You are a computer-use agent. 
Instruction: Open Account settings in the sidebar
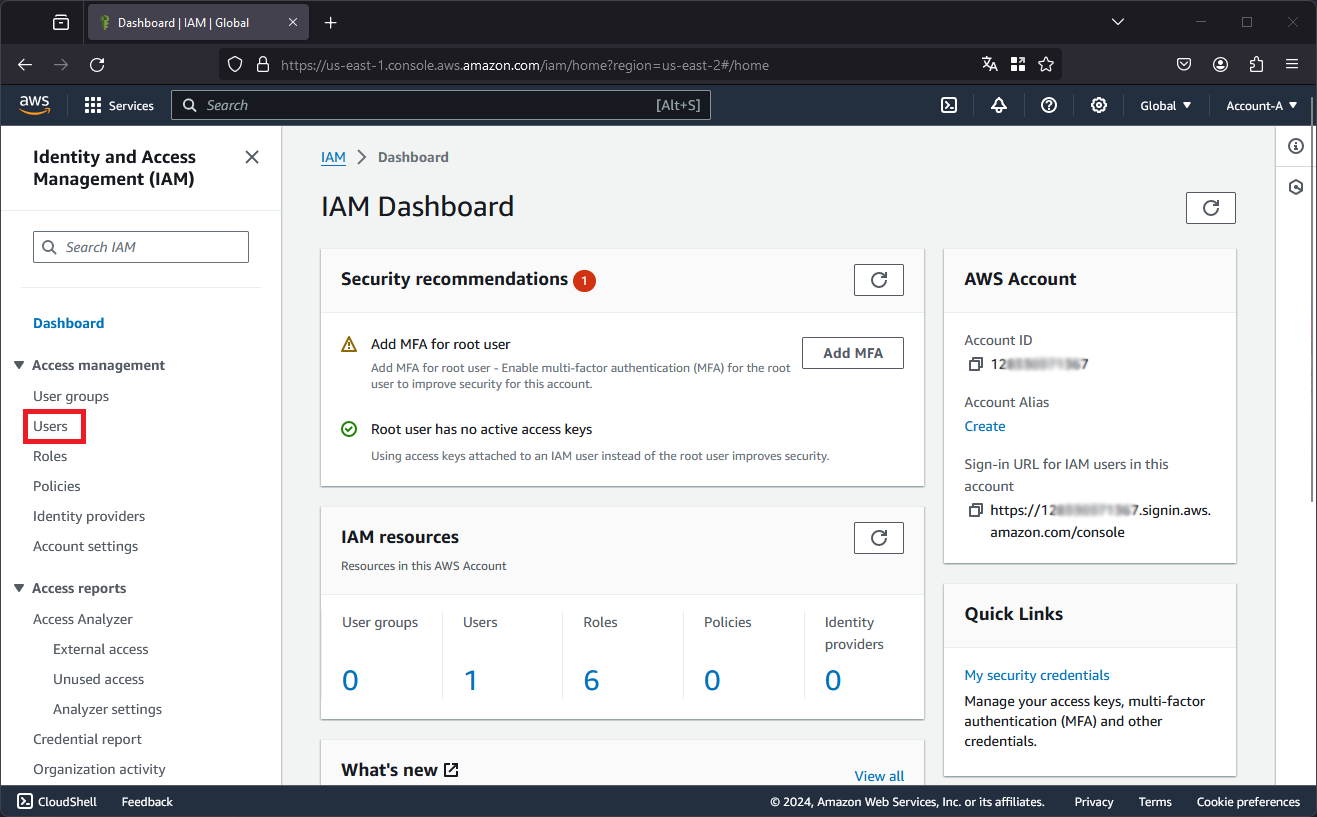click(85, 546)
